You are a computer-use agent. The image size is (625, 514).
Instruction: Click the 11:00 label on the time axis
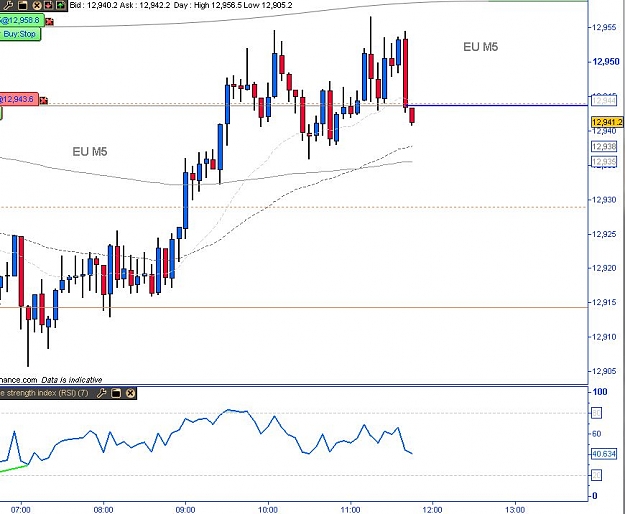click(350, 510)
